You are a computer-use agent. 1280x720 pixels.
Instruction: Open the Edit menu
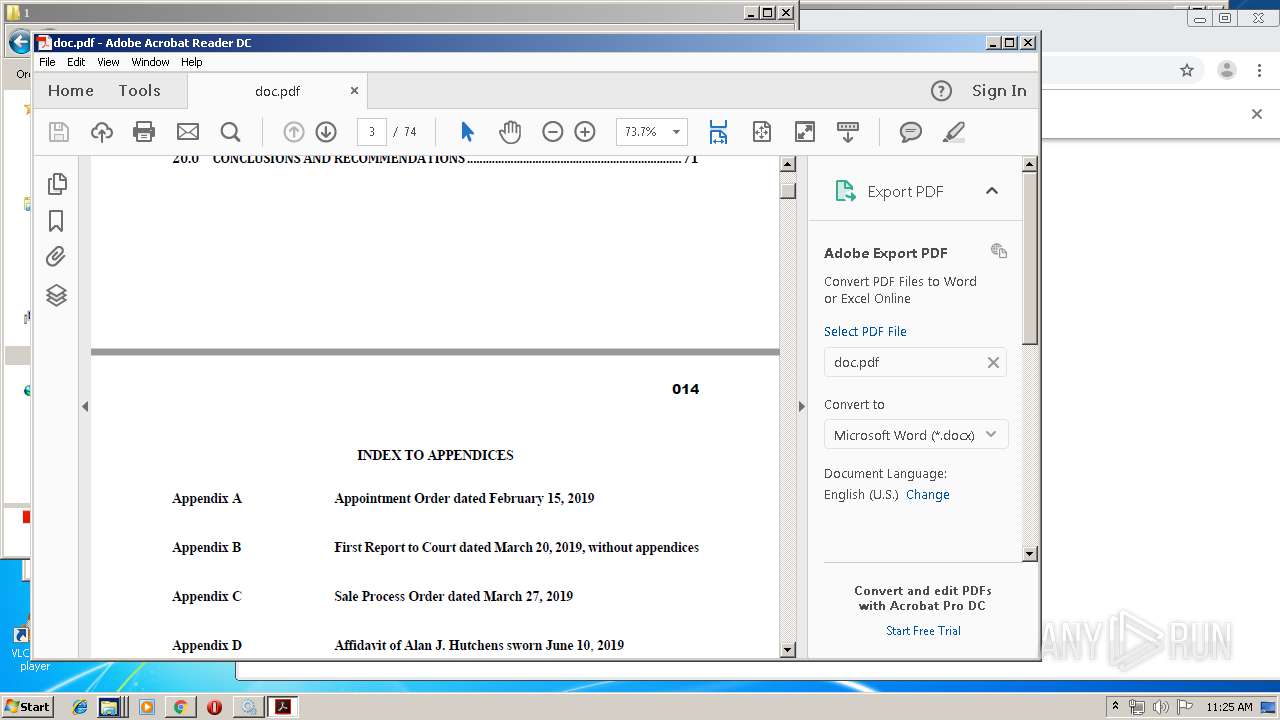[76, 62]
